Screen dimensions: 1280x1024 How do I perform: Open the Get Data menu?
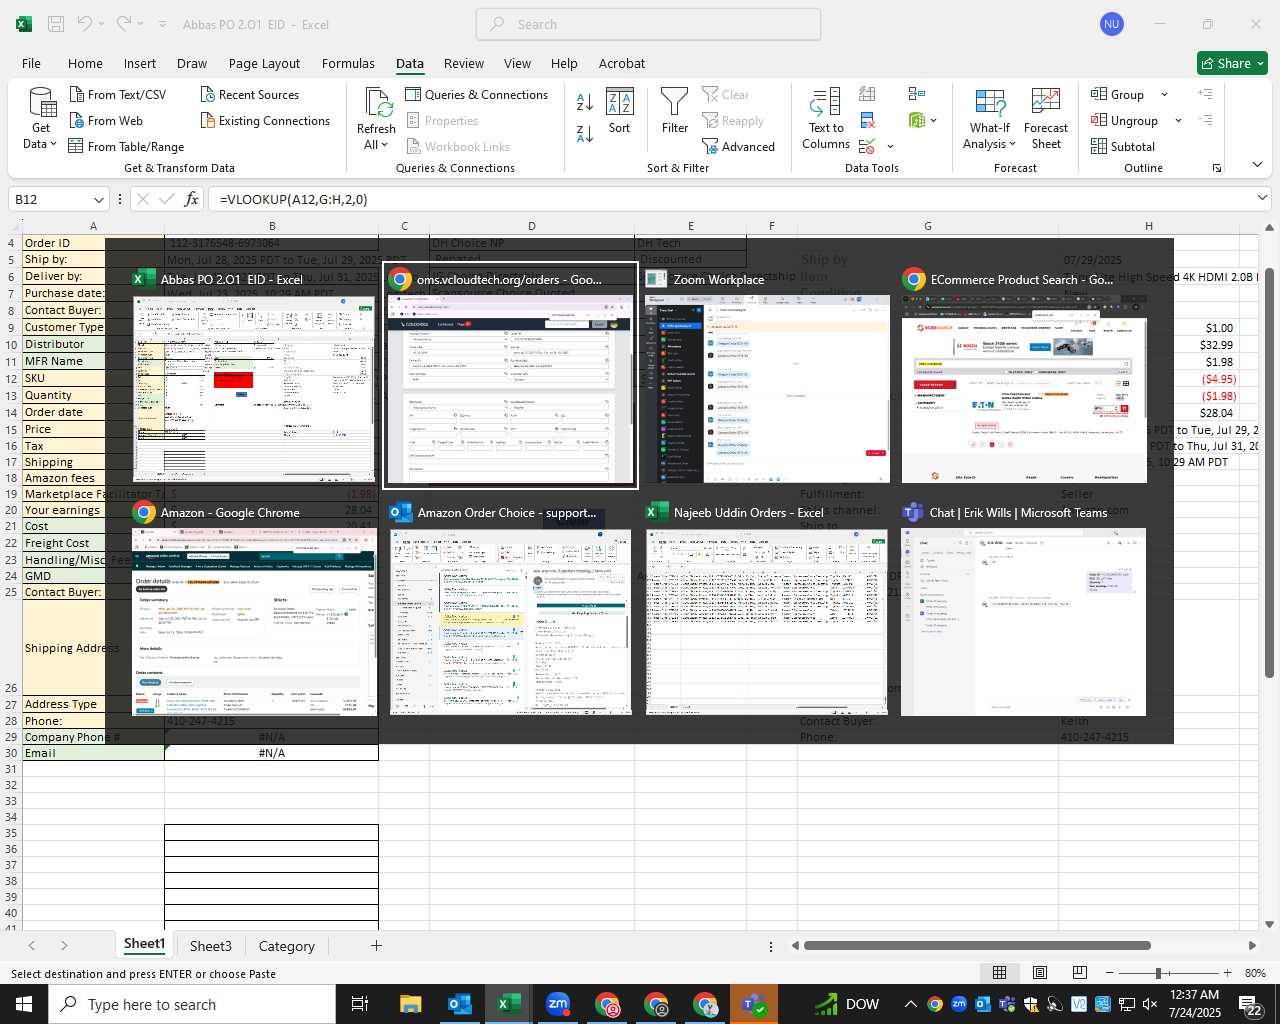41,119
